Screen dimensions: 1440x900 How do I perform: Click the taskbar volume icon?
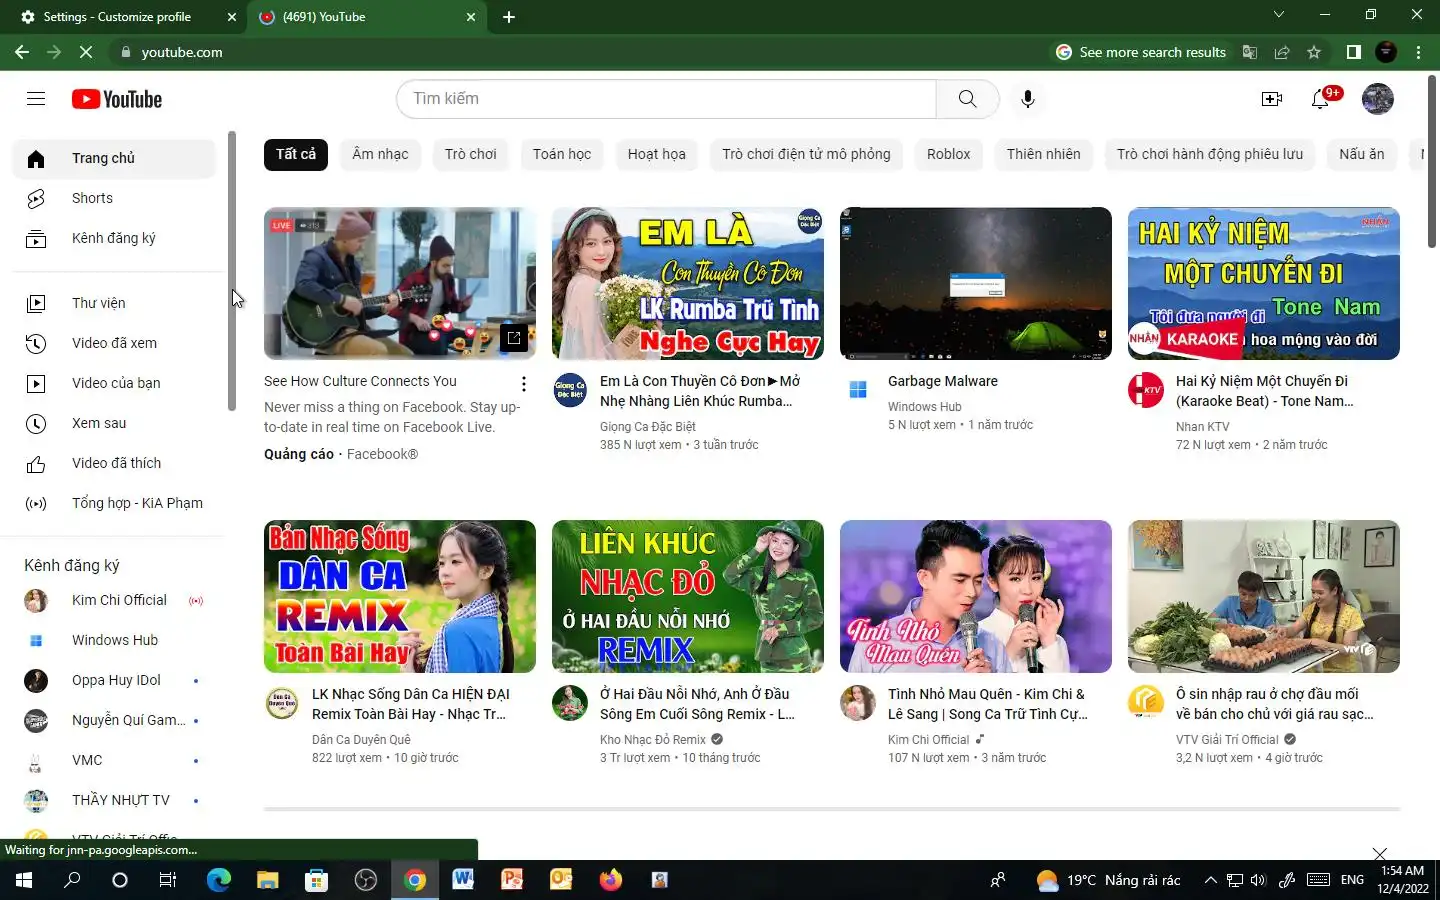[x=1258, y=880]
